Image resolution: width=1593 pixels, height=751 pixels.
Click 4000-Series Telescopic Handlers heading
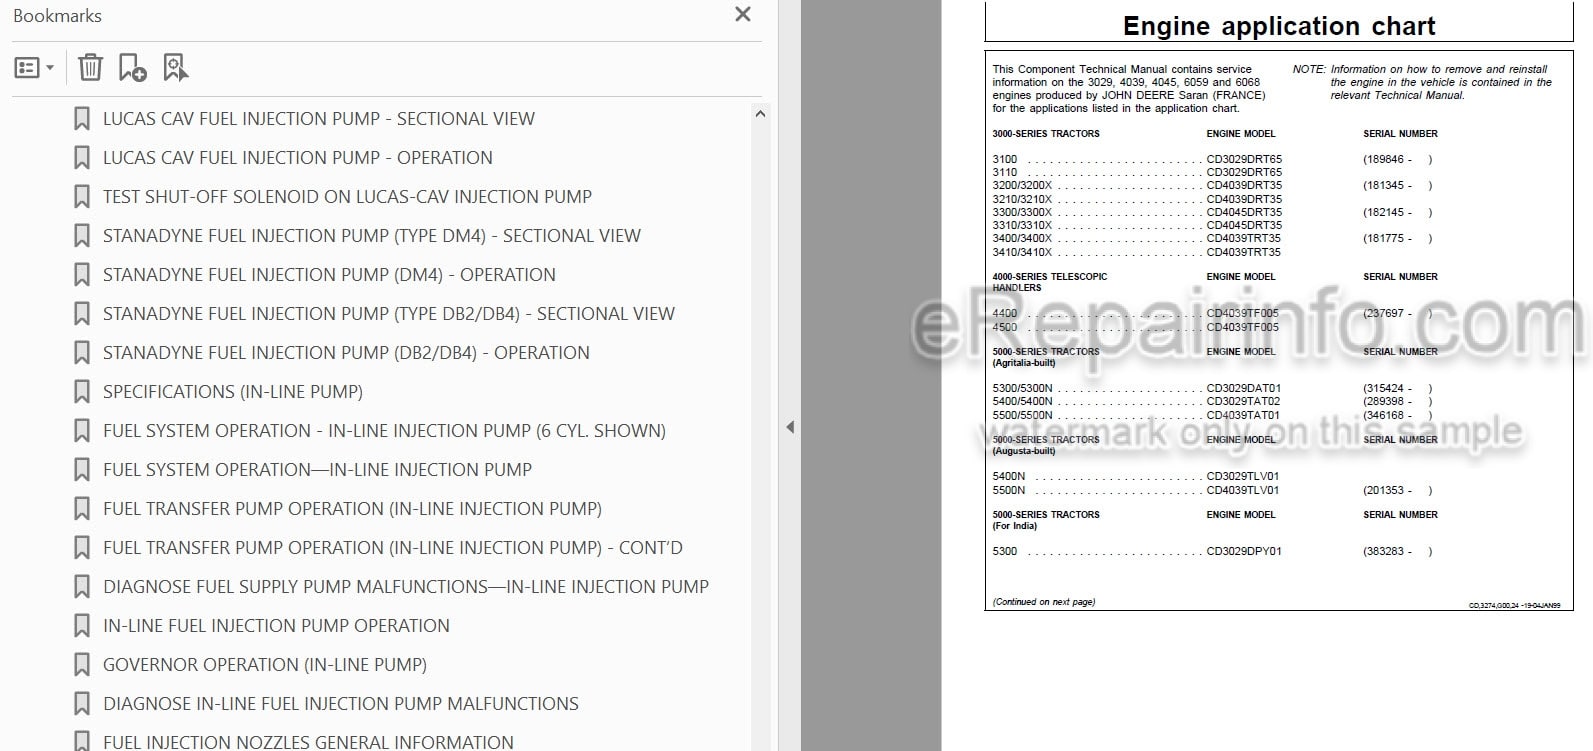point(1049,282)
